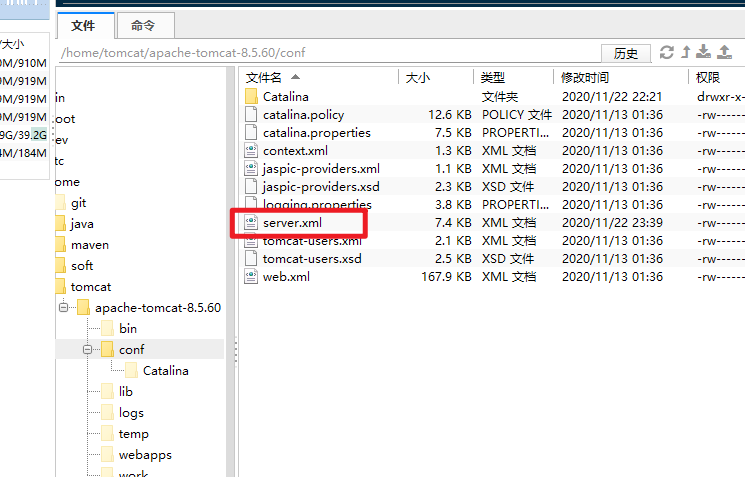Viewport: 745px width, 477px height.
Task: Click the tomcat-users.xsd file name
Action: click(312, 259)
